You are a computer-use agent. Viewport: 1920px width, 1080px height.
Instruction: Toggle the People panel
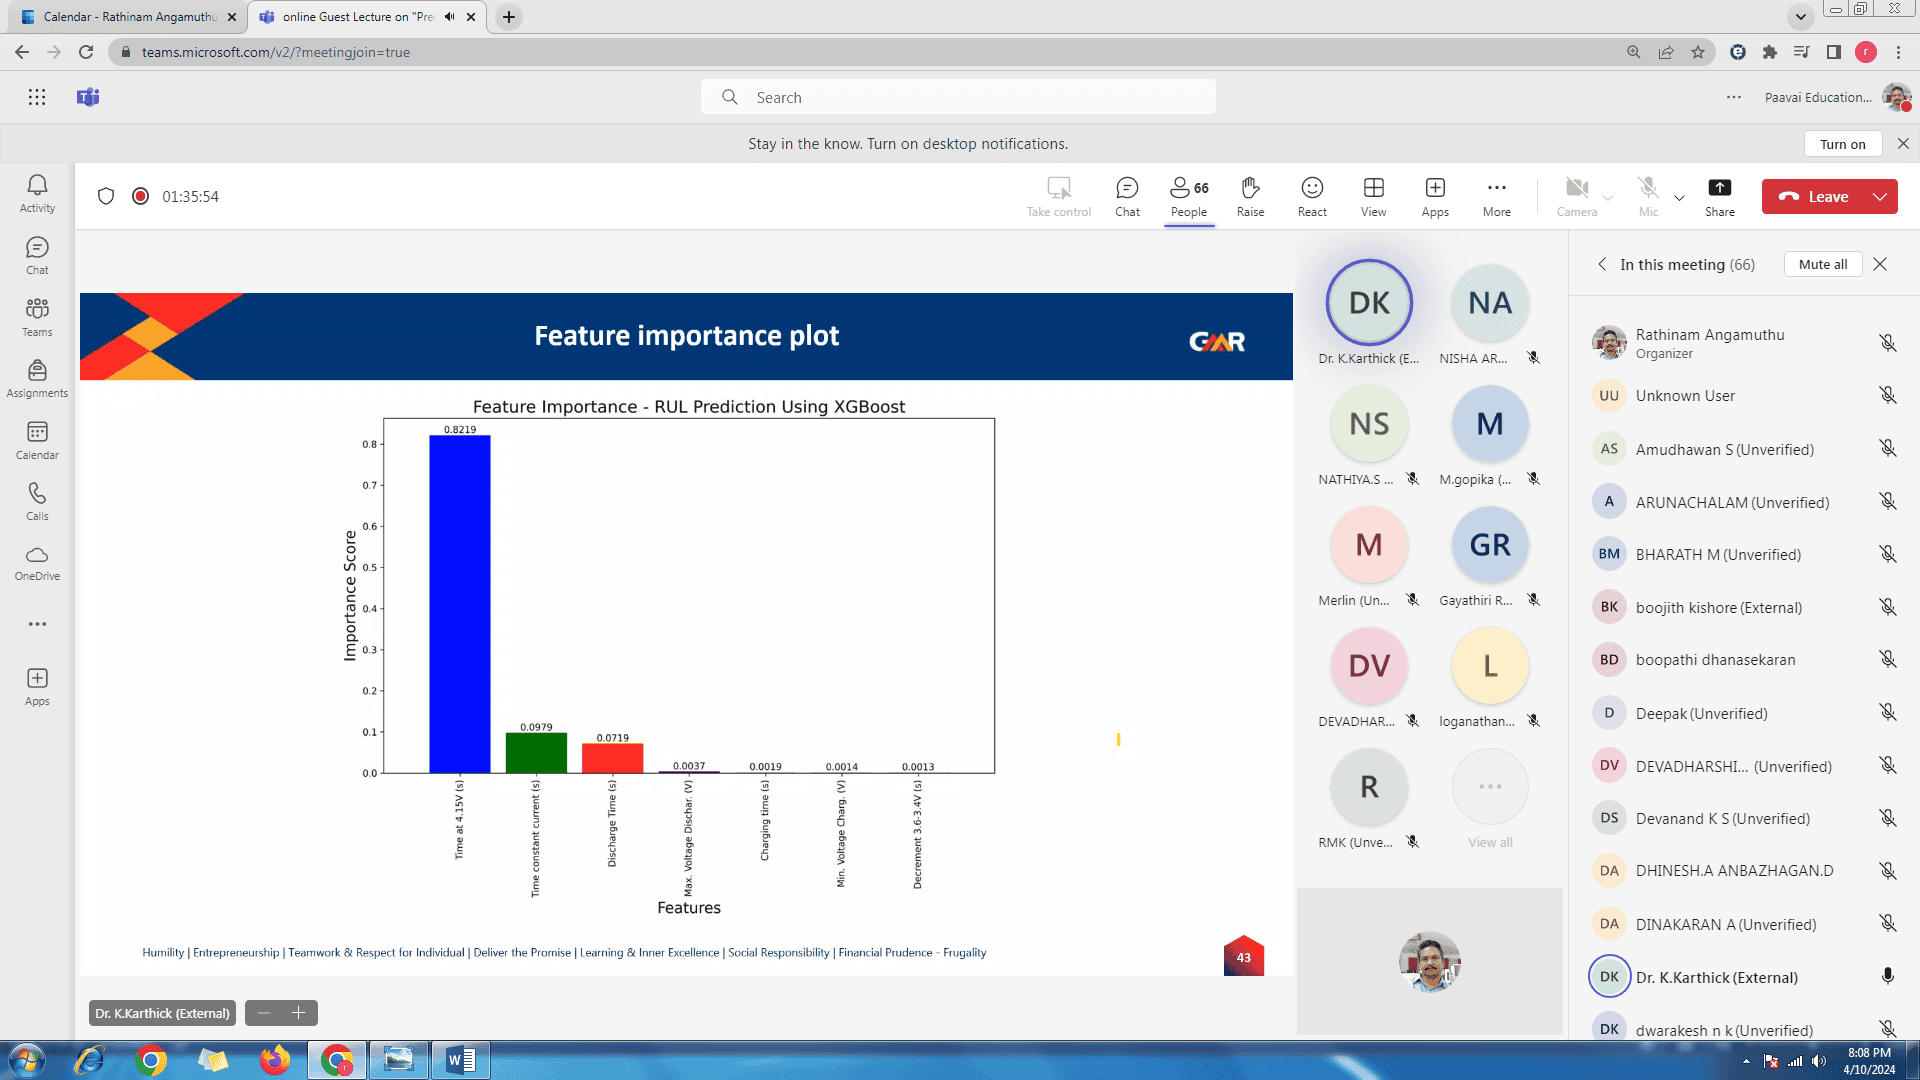[x=1189, y=196]
